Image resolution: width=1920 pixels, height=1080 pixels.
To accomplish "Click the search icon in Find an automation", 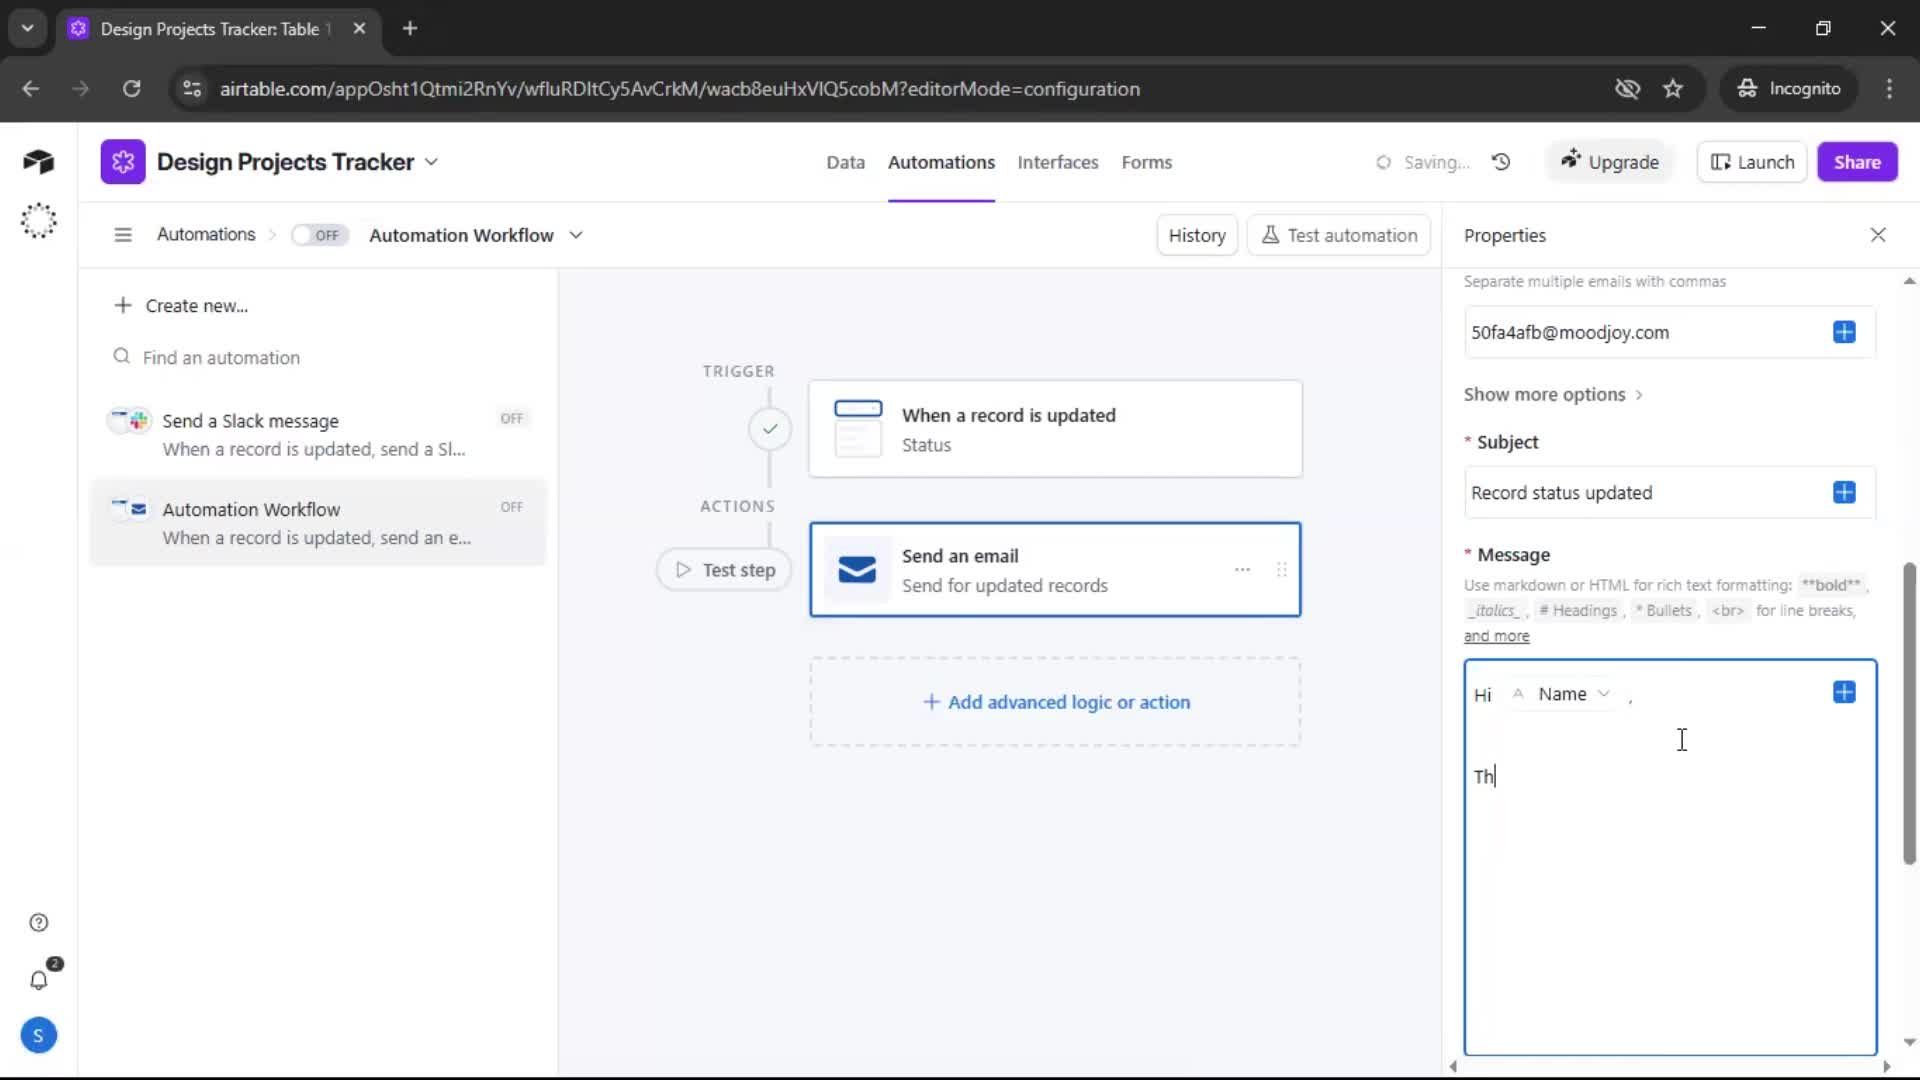I will [121, 357].
